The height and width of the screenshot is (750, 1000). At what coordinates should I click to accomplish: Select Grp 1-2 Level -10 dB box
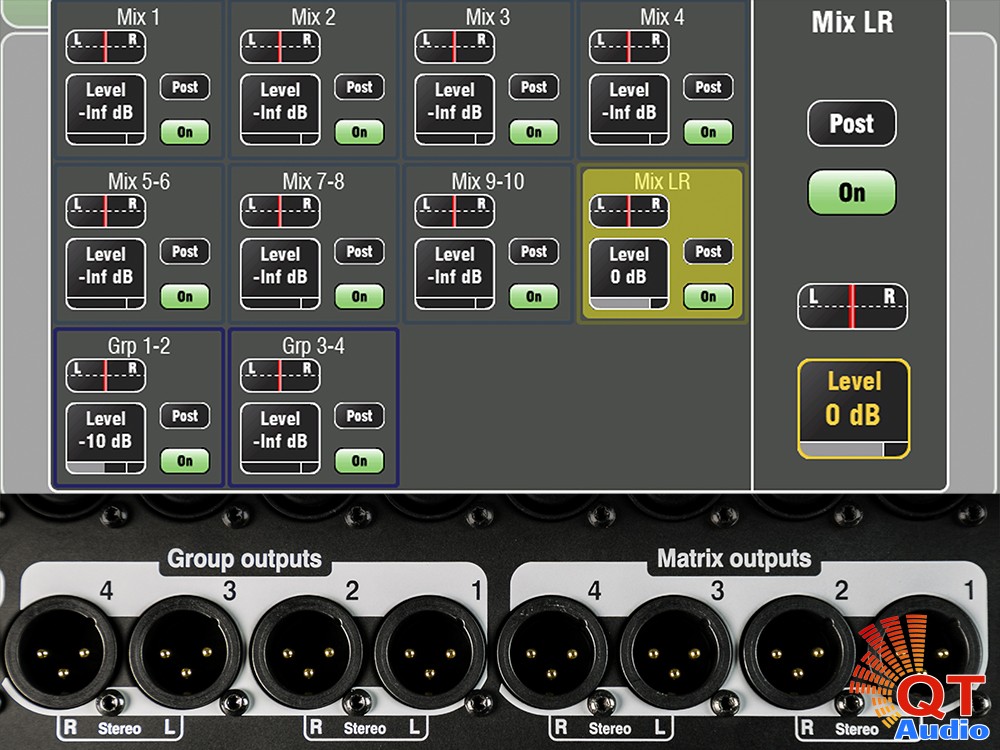coord(106,438)
